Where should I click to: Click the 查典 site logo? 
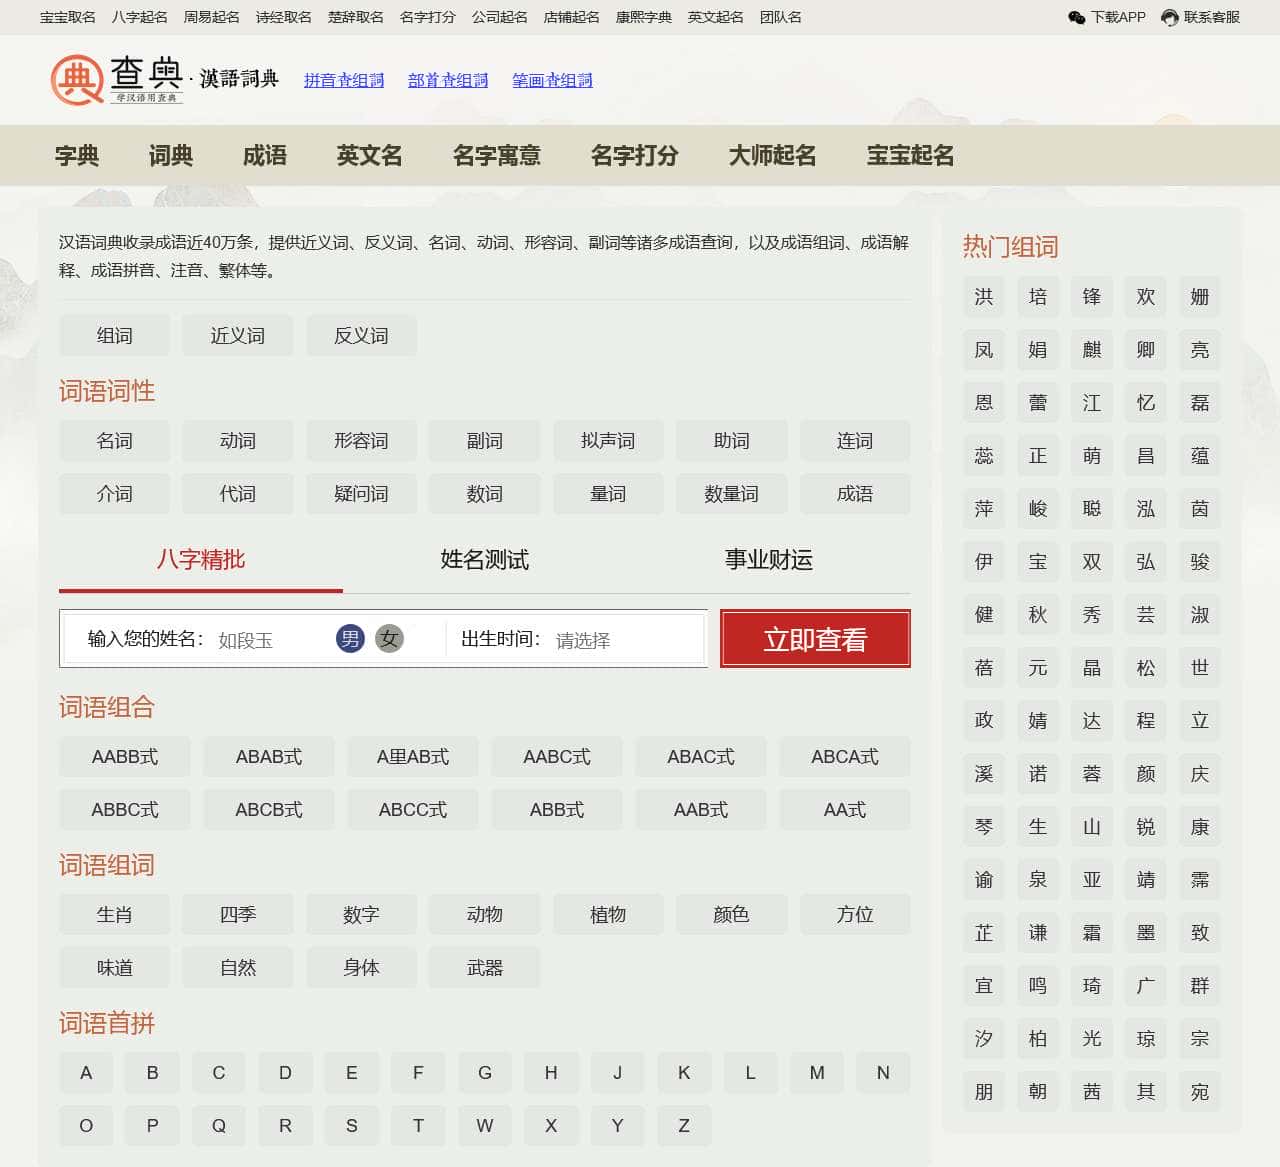click(116, 79)
